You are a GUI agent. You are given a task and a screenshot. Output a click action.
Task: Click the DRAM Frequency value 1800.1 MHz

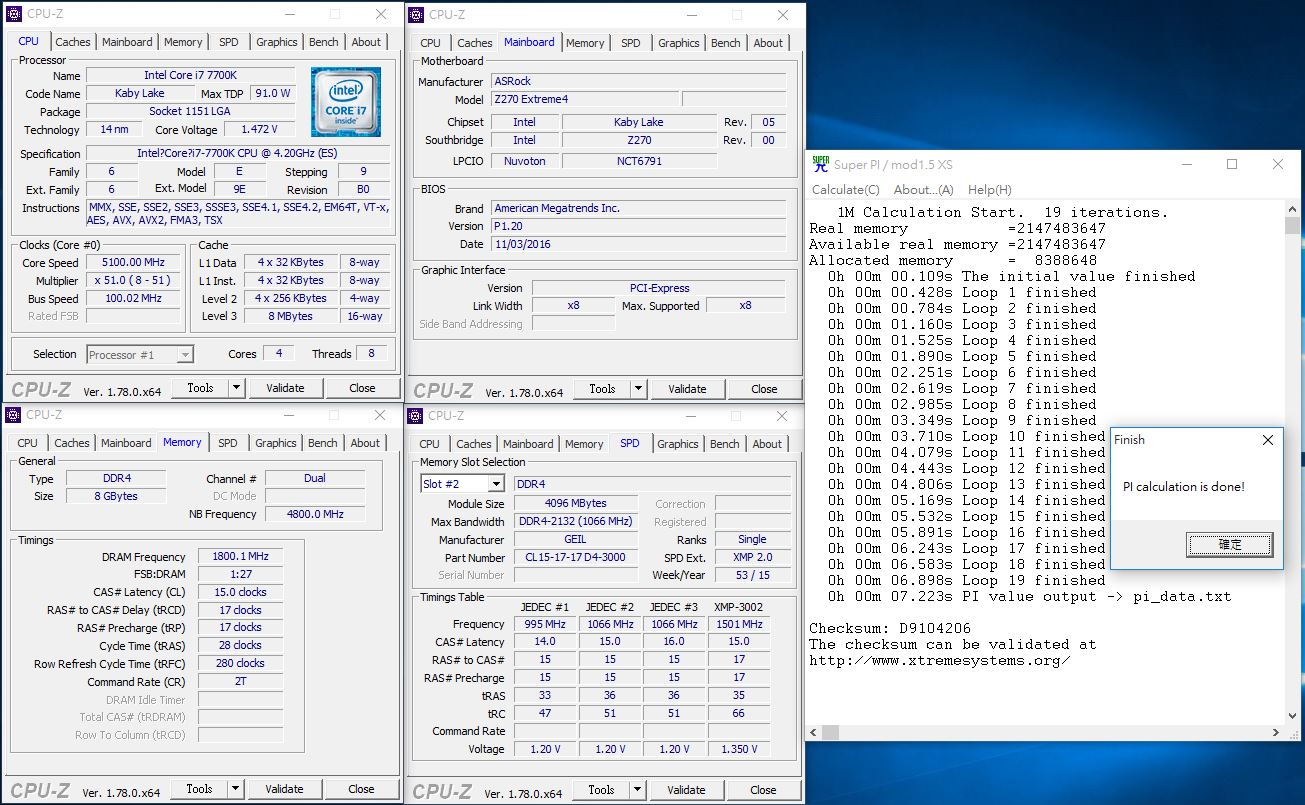(240, 557)
